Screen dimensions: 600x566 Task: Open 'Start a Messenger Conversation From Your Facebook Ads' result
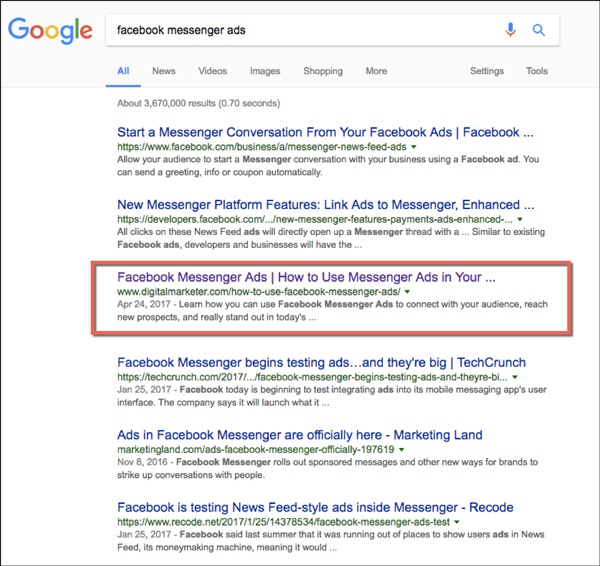coord(325,132)
